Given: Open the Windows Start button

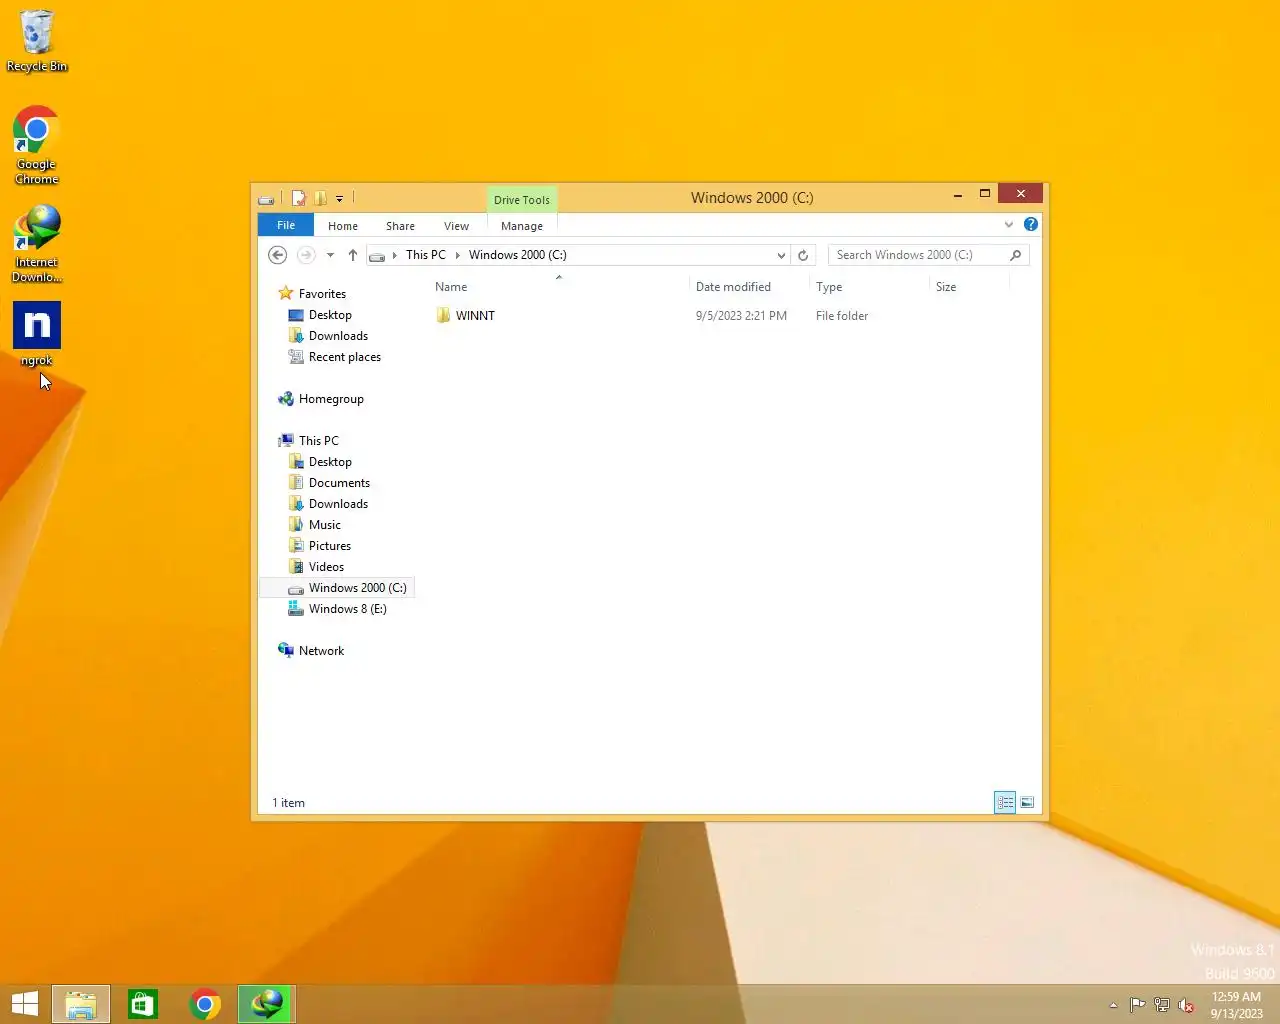Looking at the screenshot, I should click(25, 1003).
